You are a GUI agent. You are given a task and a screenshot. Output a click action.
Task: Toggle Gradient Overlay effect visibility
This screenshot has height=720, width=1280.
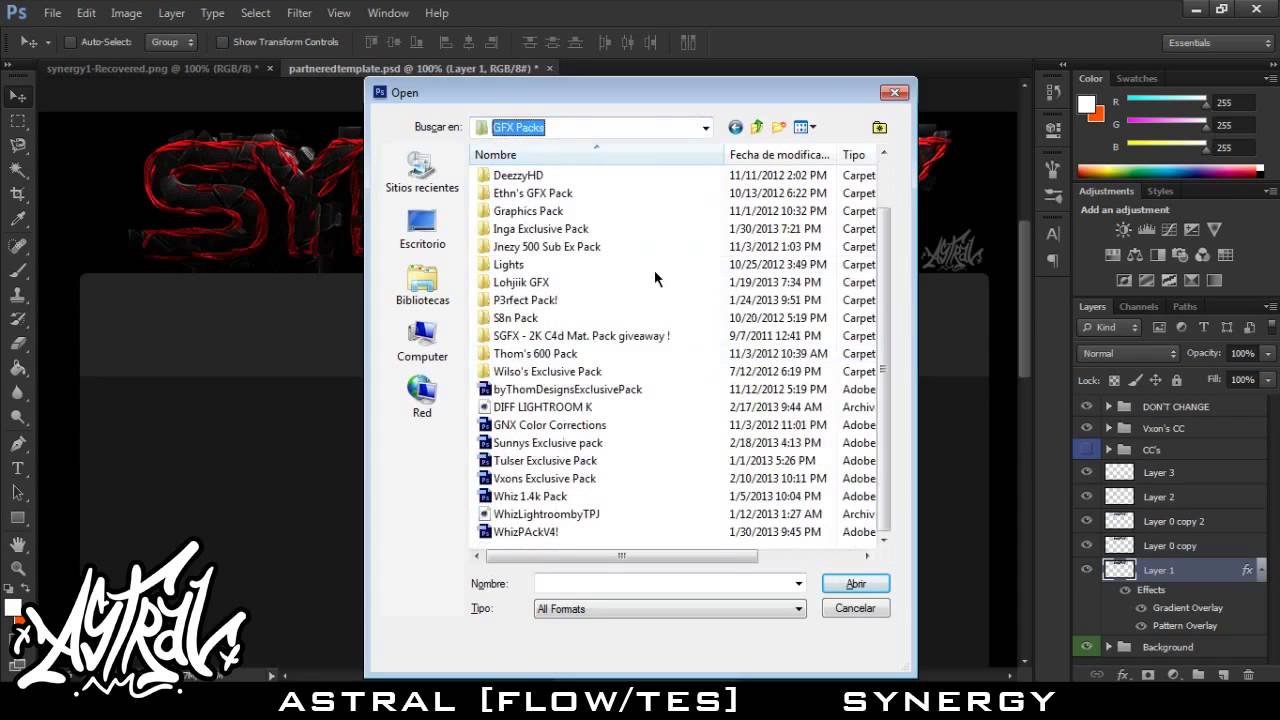tap(1141, 608)
